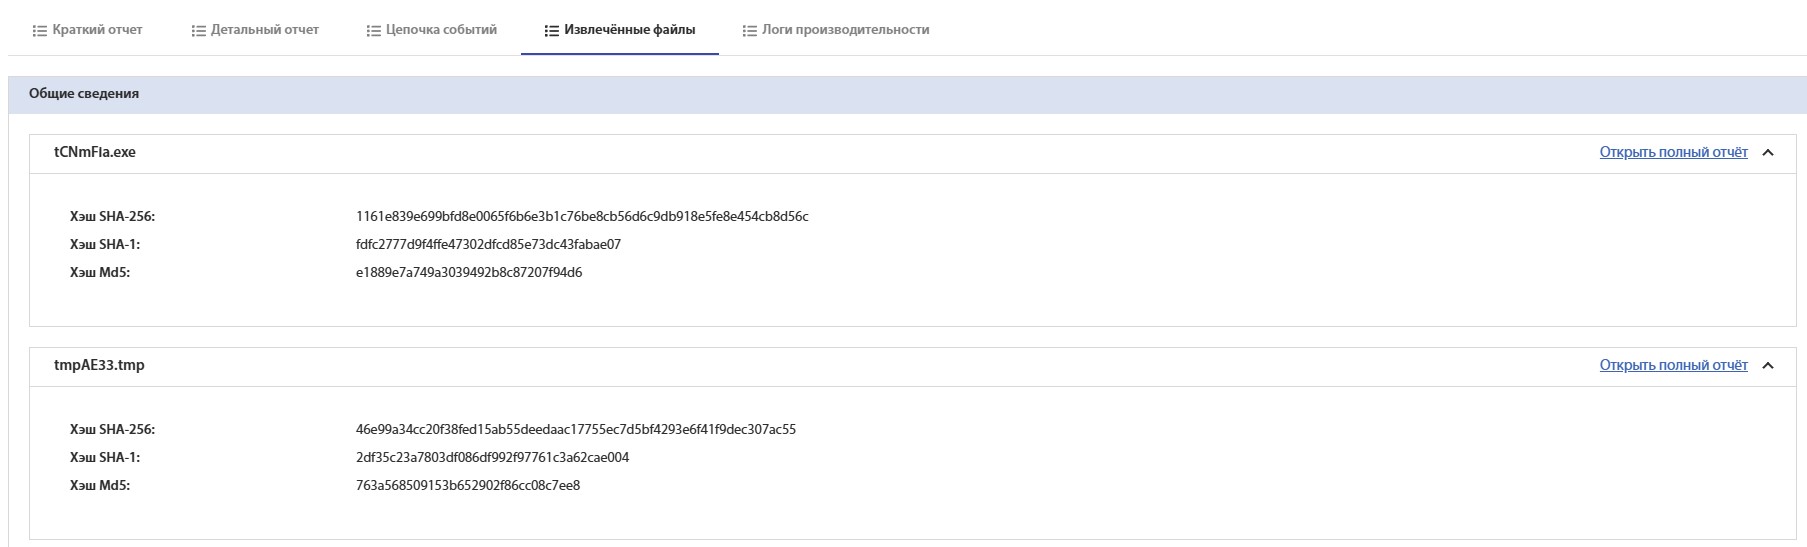Select the Md5 hash value of tmpAE33.tmp
The width and height of the screenshot is (1807, 547).
pos(468,486)
